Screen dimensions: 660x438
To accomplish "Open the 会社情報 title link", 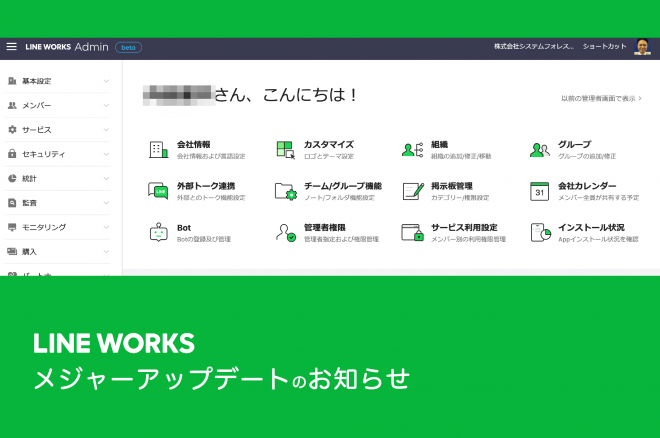I will pos(194,144).
